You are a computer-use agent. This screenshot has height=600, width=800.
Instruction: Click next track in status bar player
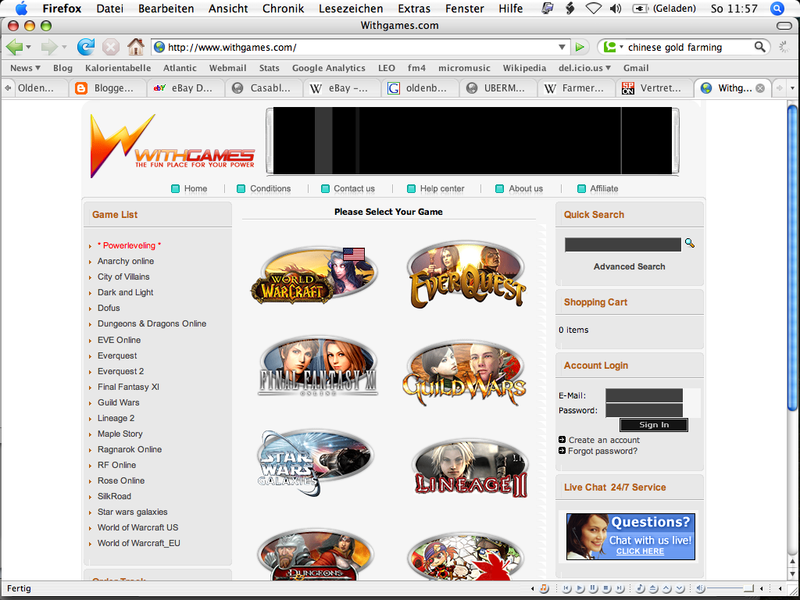(620, 589)
